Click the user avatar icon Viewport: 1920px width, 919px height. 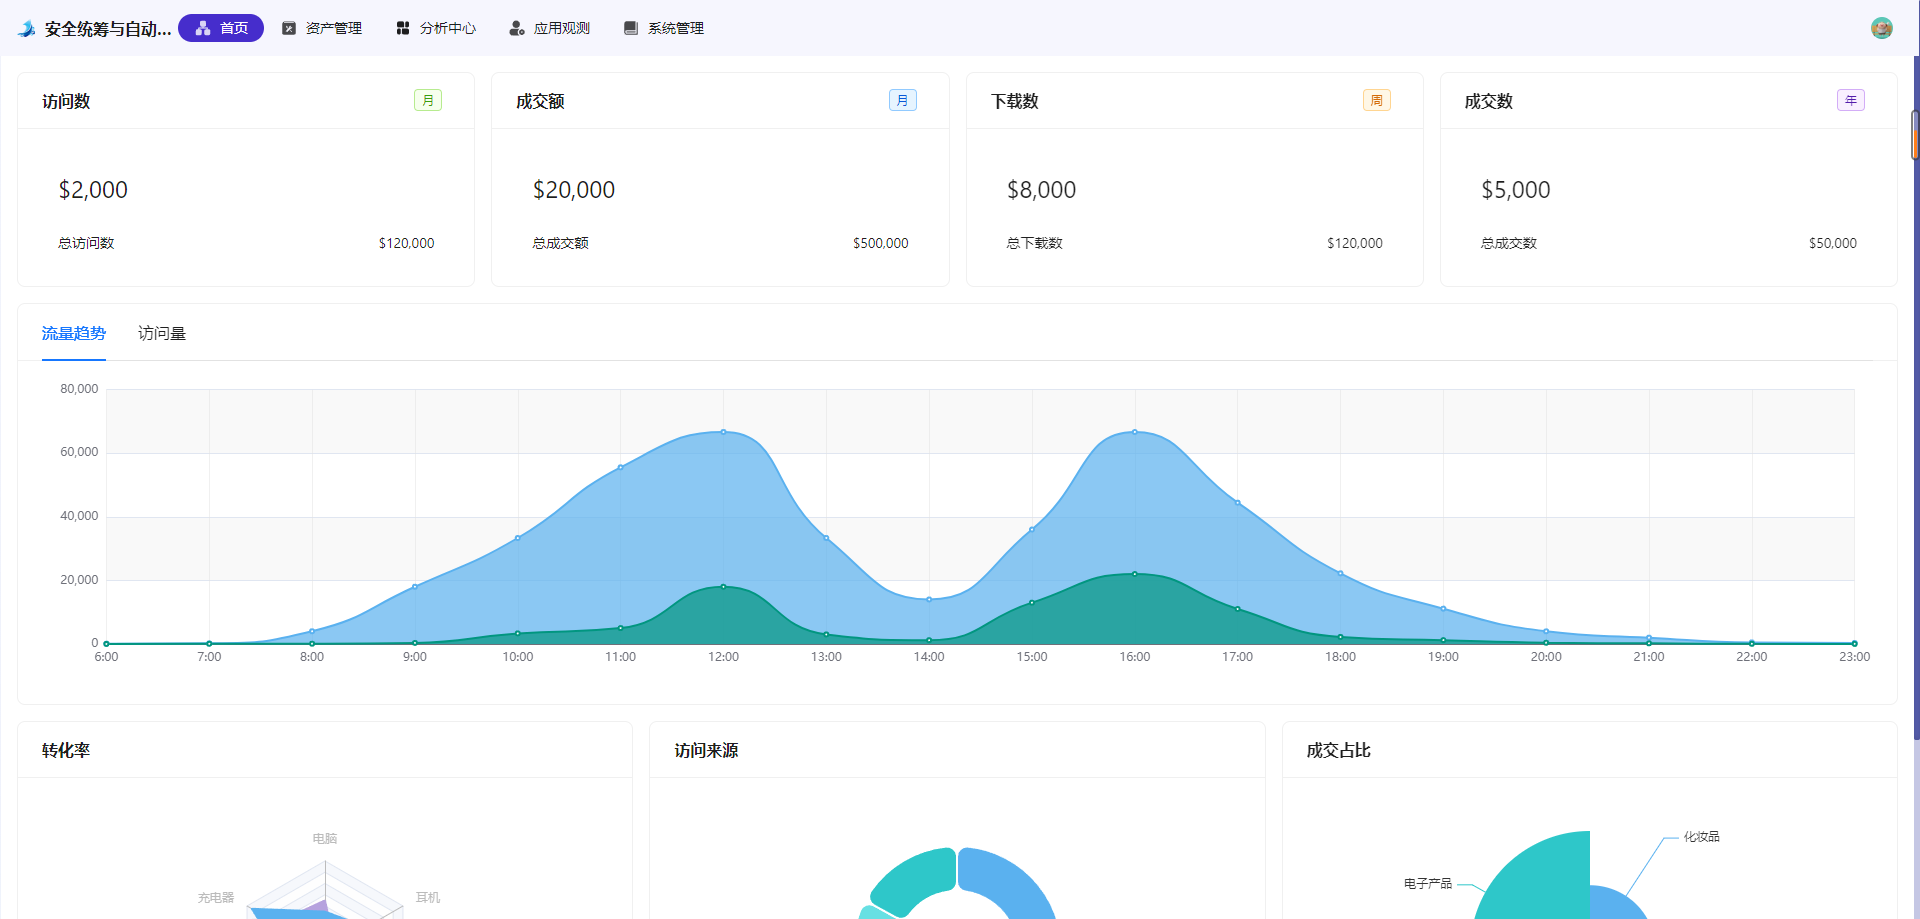click(x=1881, y=28)
